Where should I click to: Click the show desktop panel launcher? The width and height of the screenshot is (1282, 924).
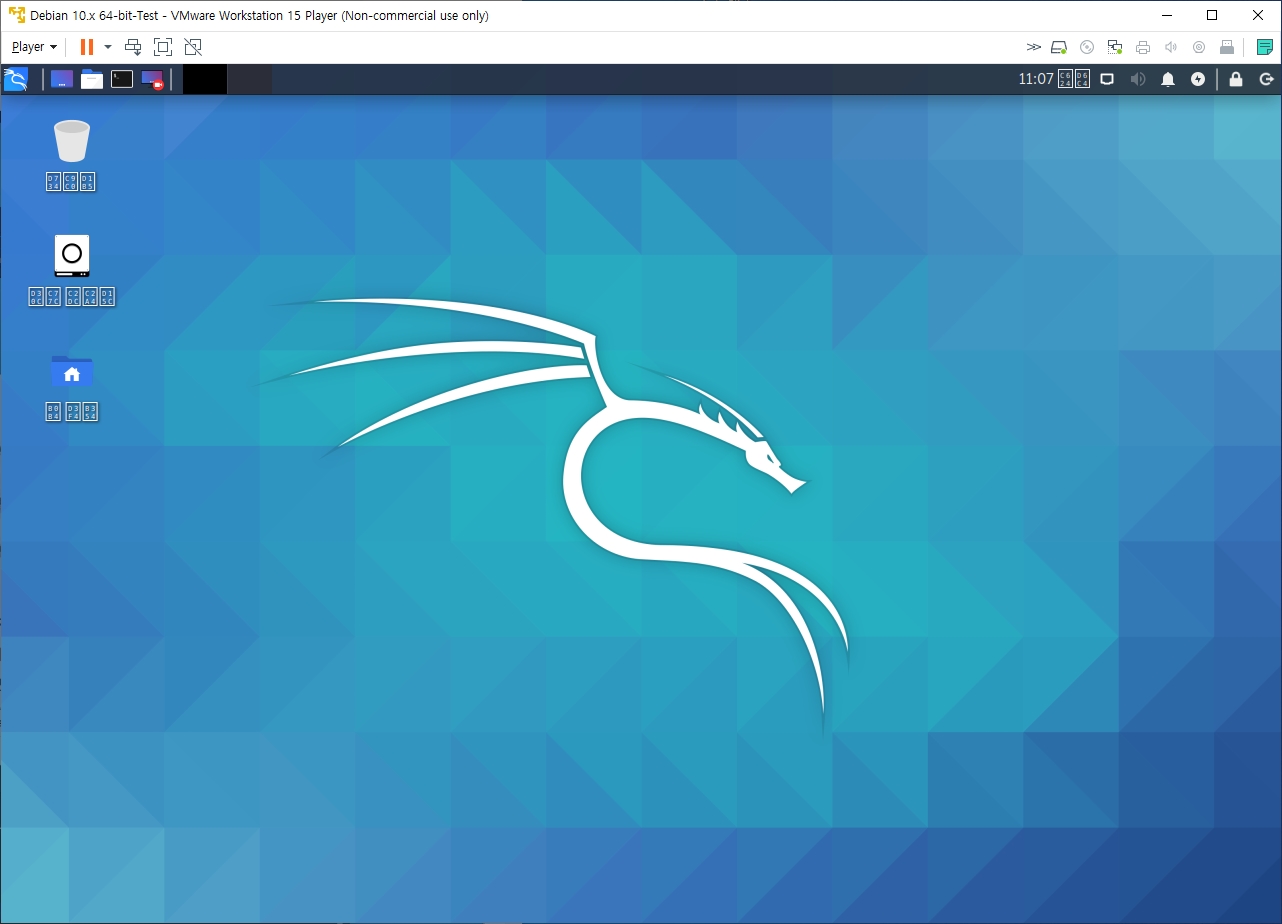[x=62, y=79]
